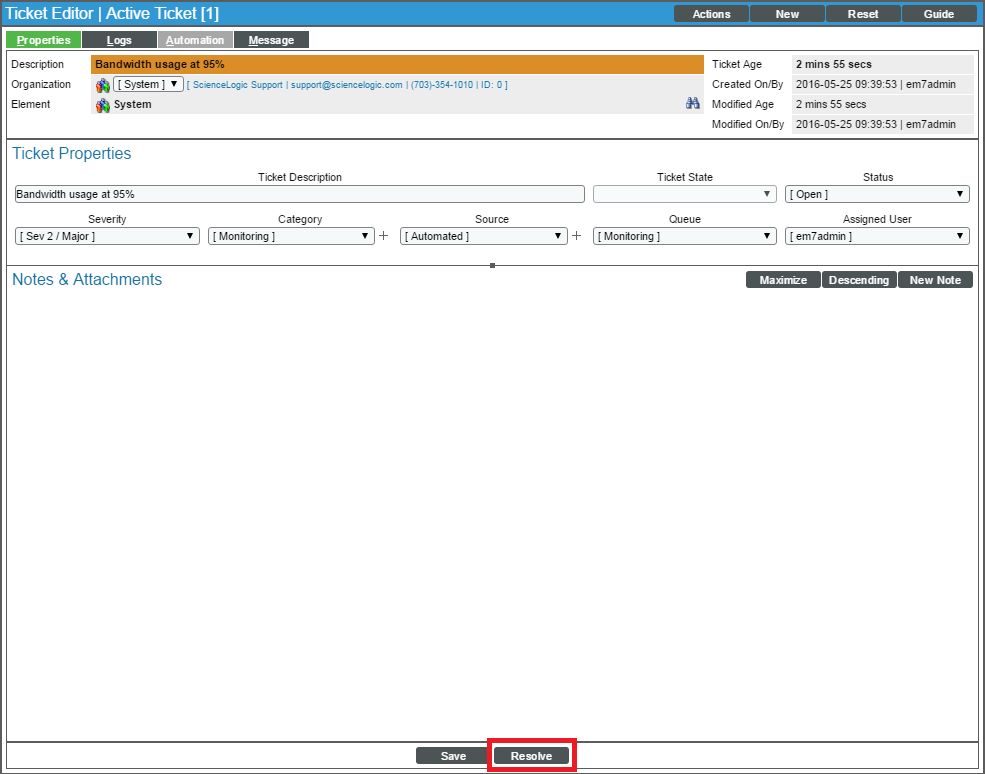Click the binoculars find-element icon

692,104
